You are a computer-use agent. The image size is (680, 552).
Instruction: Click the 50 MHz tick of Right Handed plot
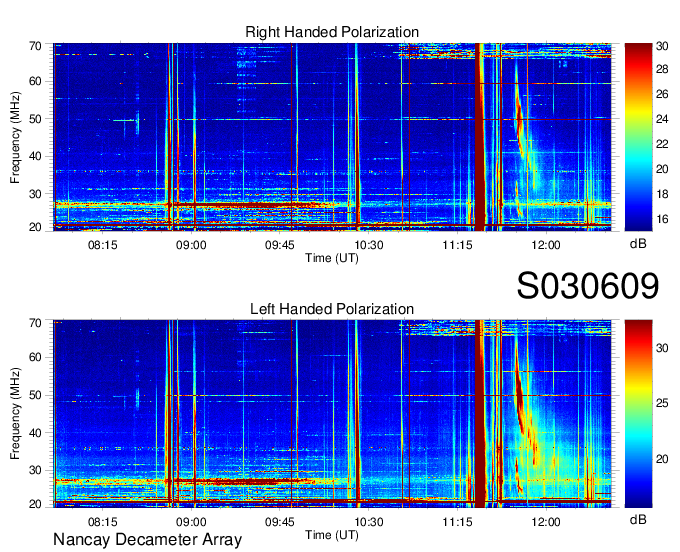(x=35, y=119)
